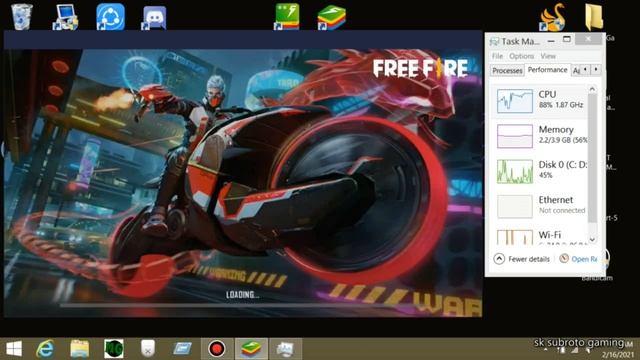Open the Options menu in Task Manager
Viewport: 640px width, 360px height.
(521, 56)
